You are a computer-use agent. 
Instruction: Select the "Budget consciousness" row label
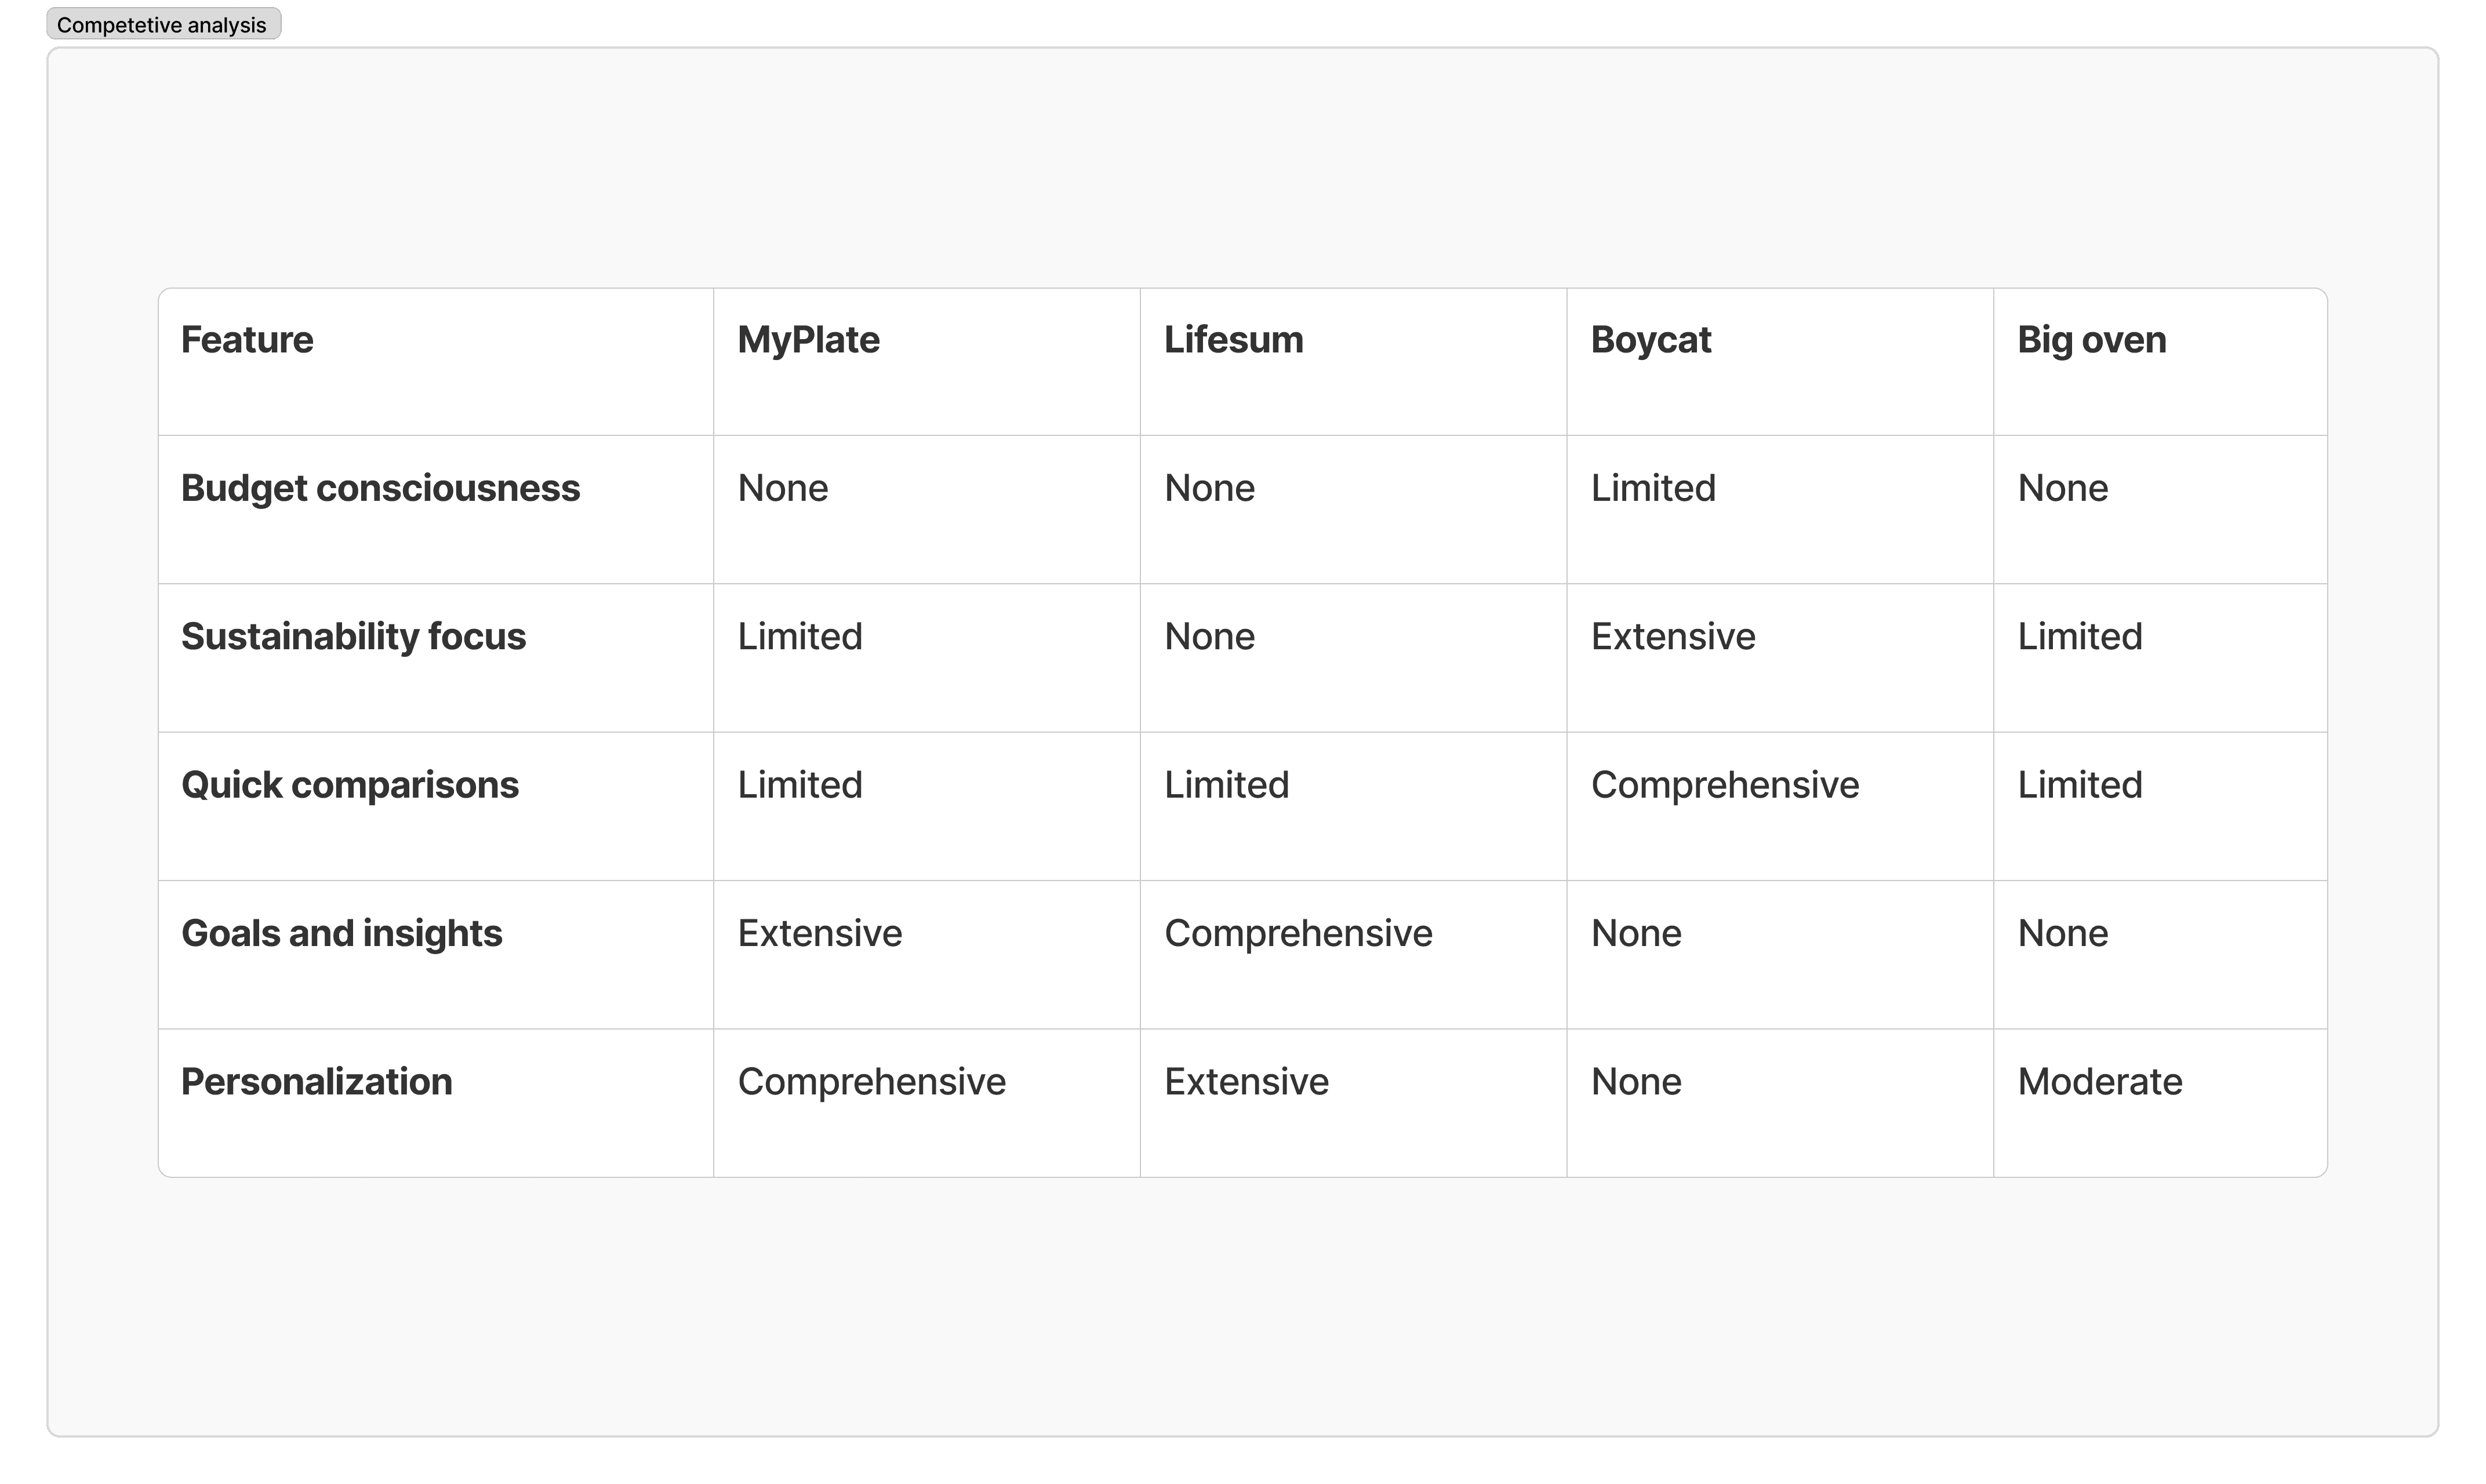pyautogui.click(x=380, y=488)
